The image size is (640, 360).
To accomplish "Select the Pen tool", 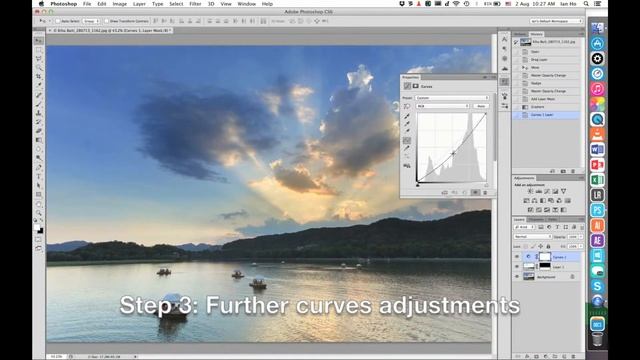I will (39, 167).
